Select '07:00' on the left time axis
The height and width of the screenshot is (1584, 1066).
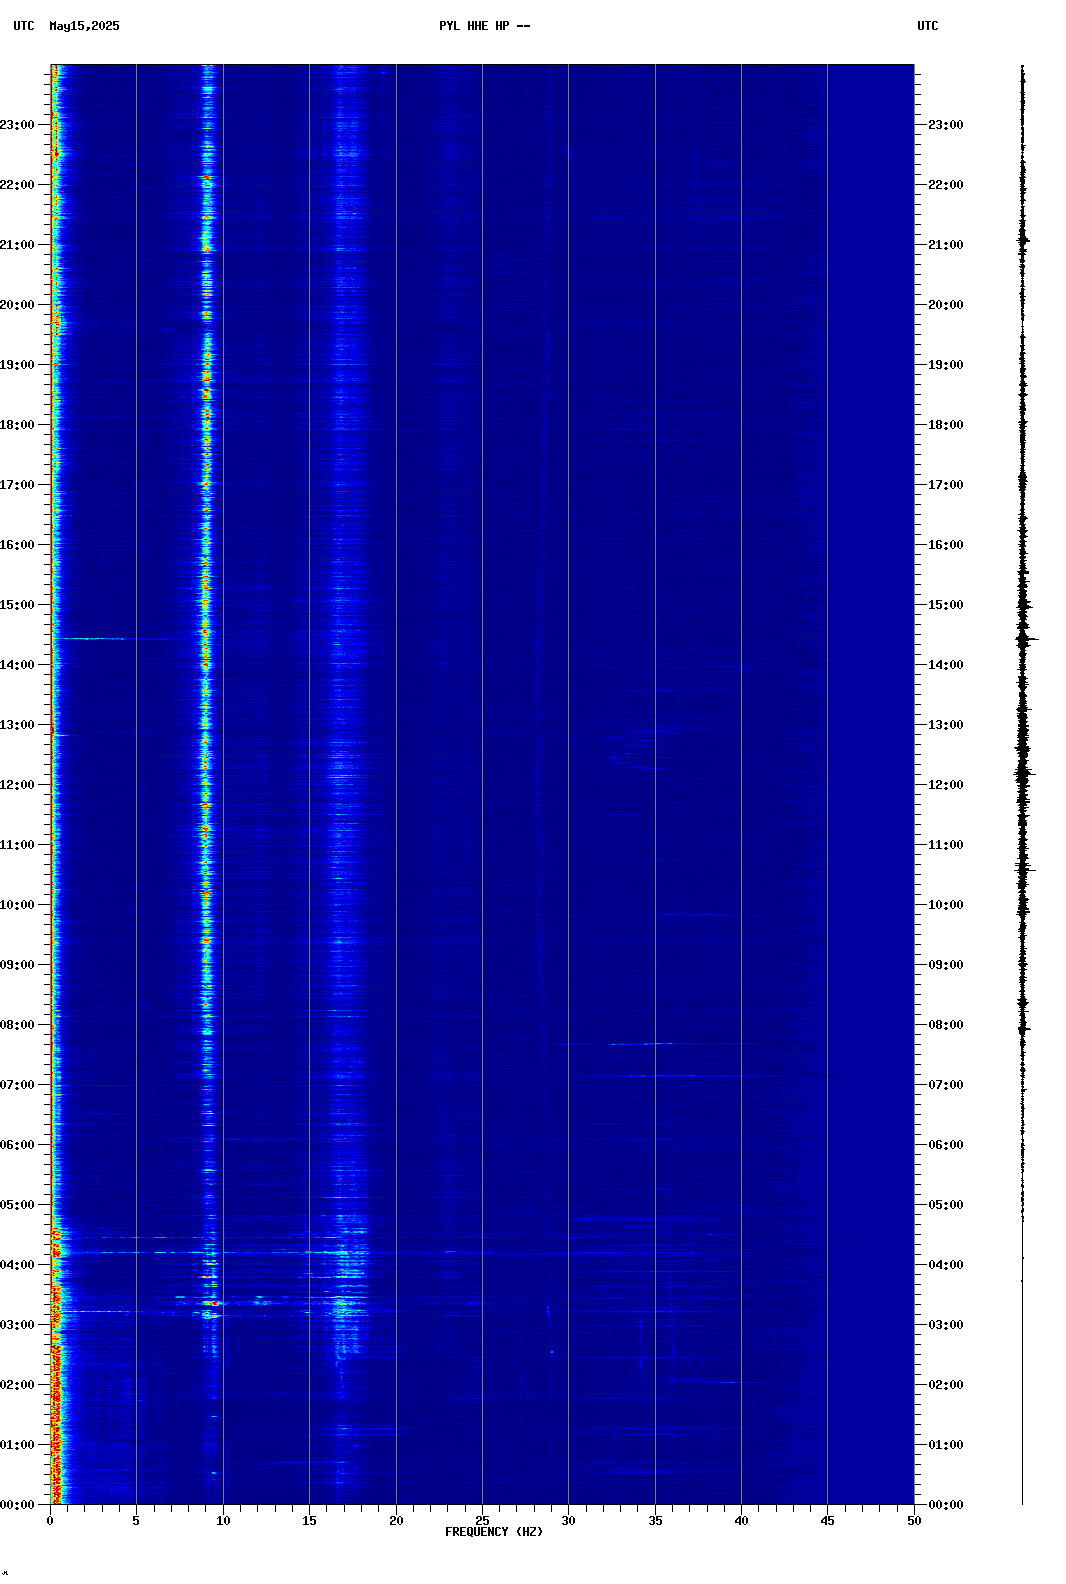click(17, 1085)
